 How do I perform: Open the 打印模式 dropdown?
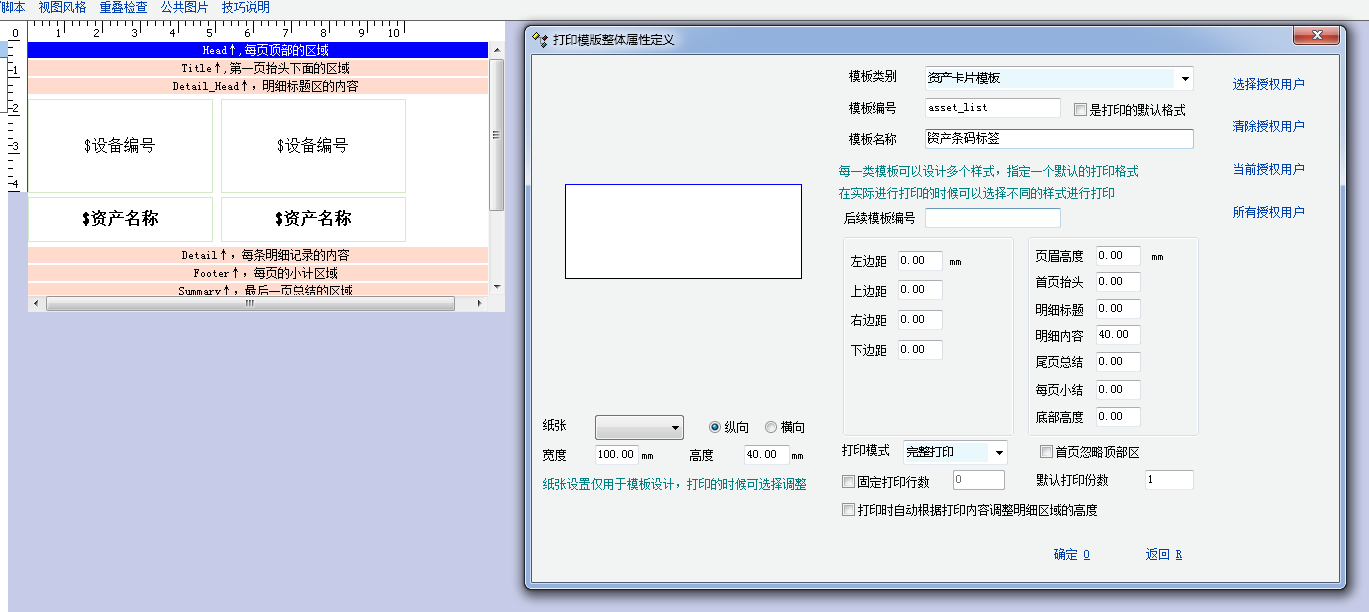pos(998,453)
